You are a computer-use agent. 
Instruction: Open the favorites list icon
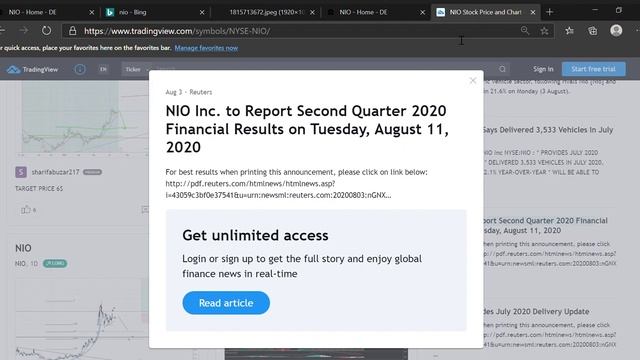pos(569,31)
